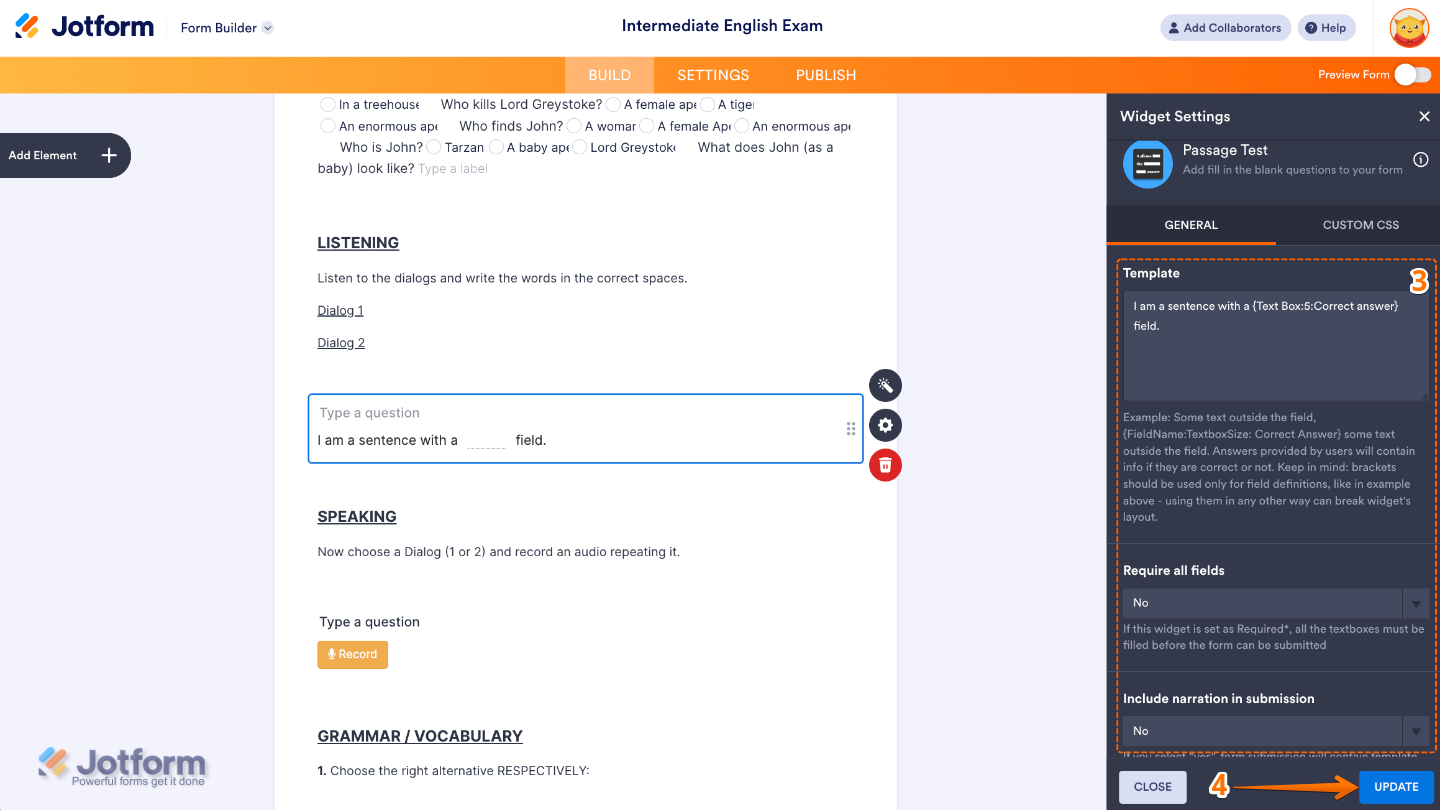Enable the Preview Form toggle
This screenshot has height=810, width=1440.
(x=1411, y=74)
